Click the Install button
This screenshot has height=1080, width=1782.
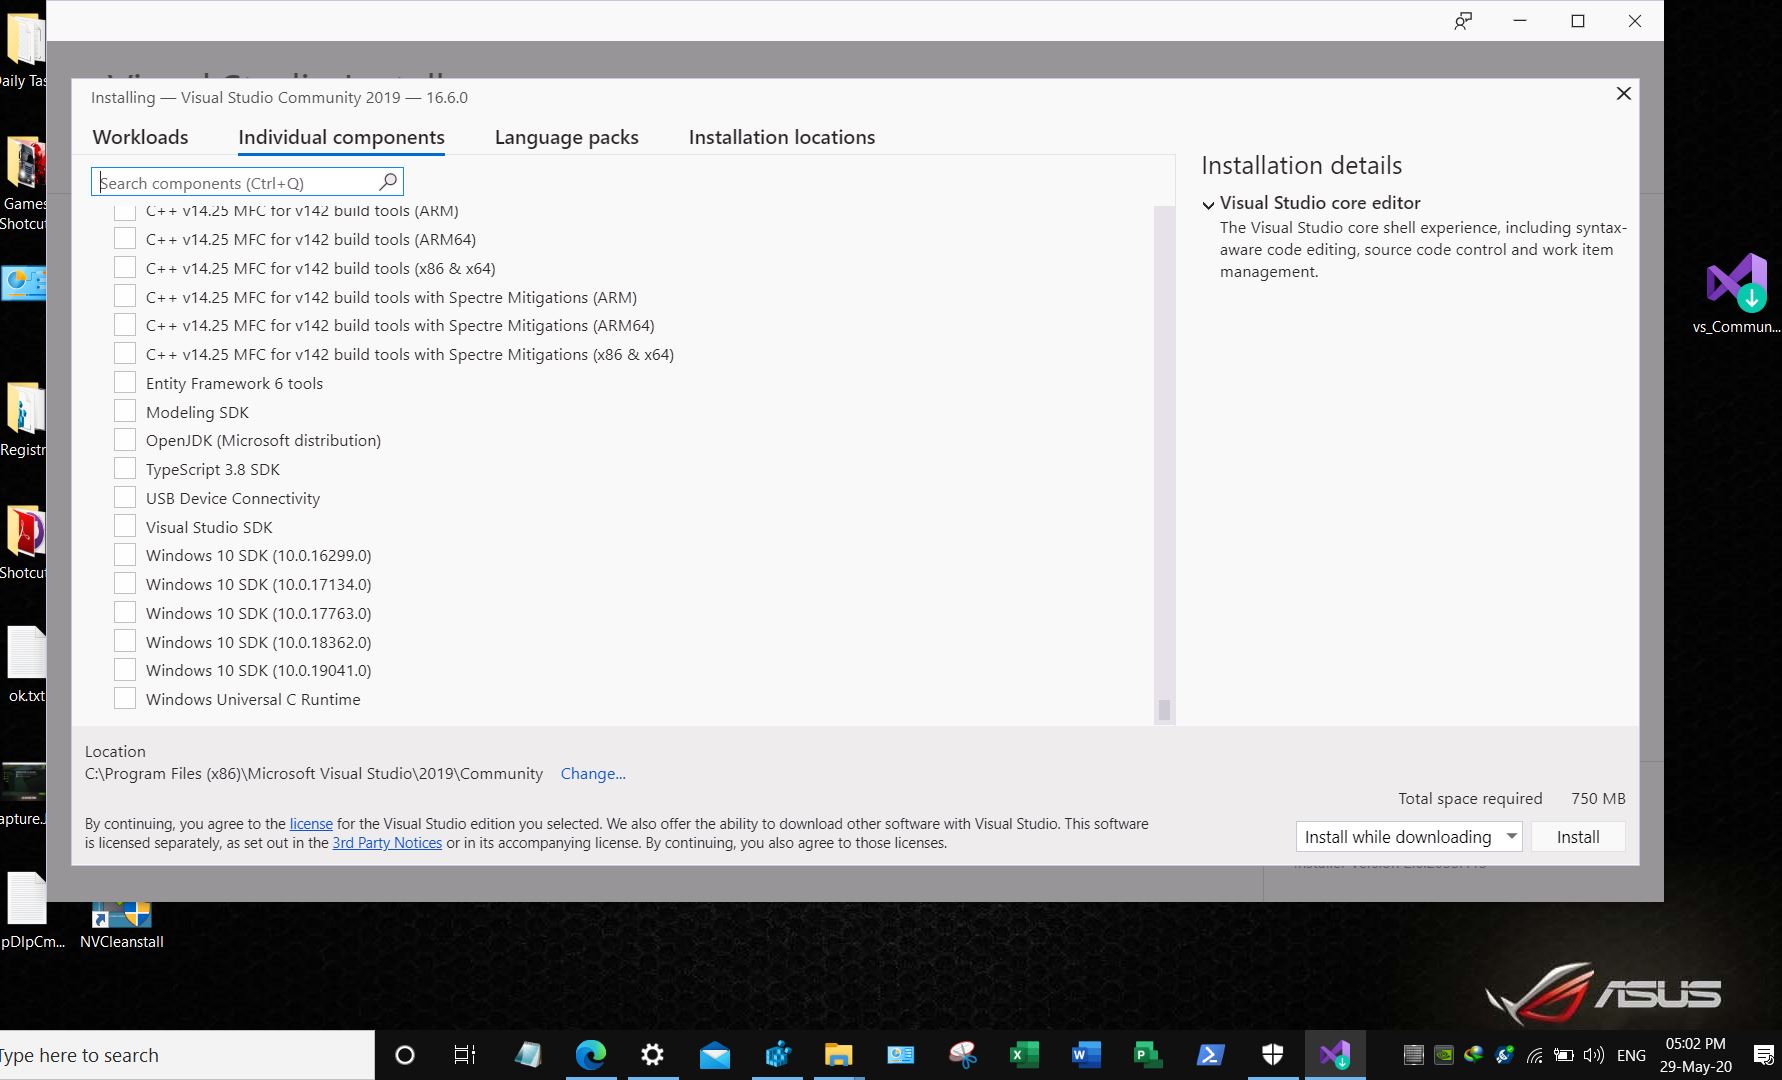pyautogui.click(x=1577, y=836)
